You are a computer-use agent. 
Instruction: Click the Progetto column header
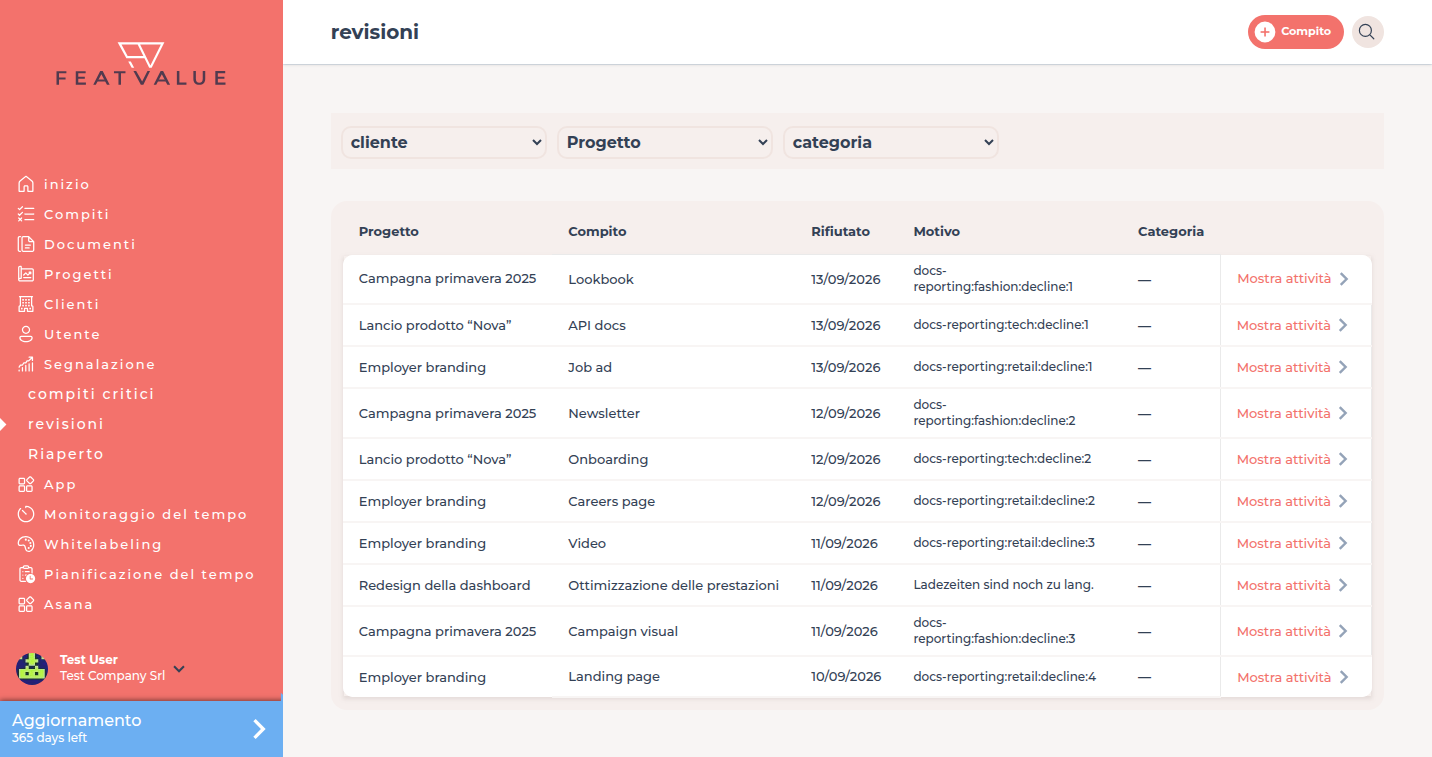389,231
